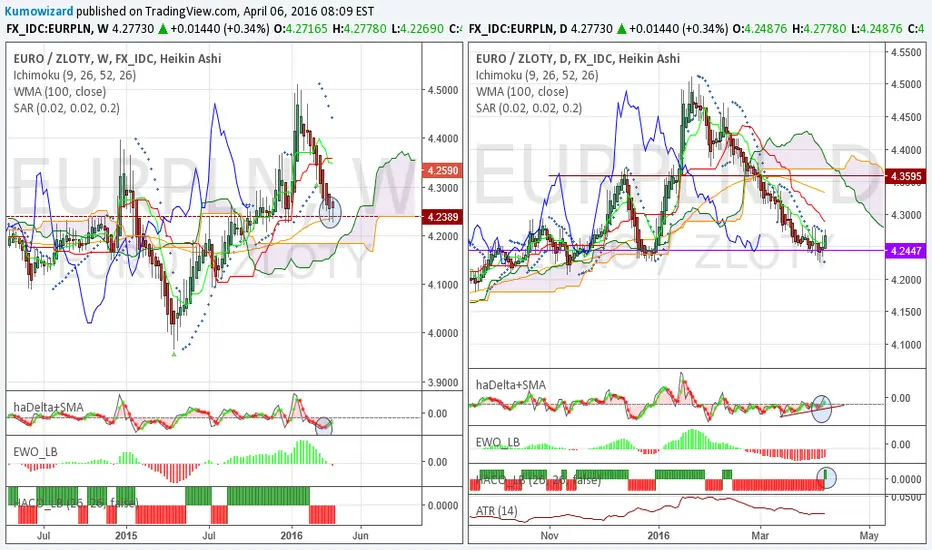
Task: Click the daily haDelta+SMA indicator label
Action: pos(511,385)
